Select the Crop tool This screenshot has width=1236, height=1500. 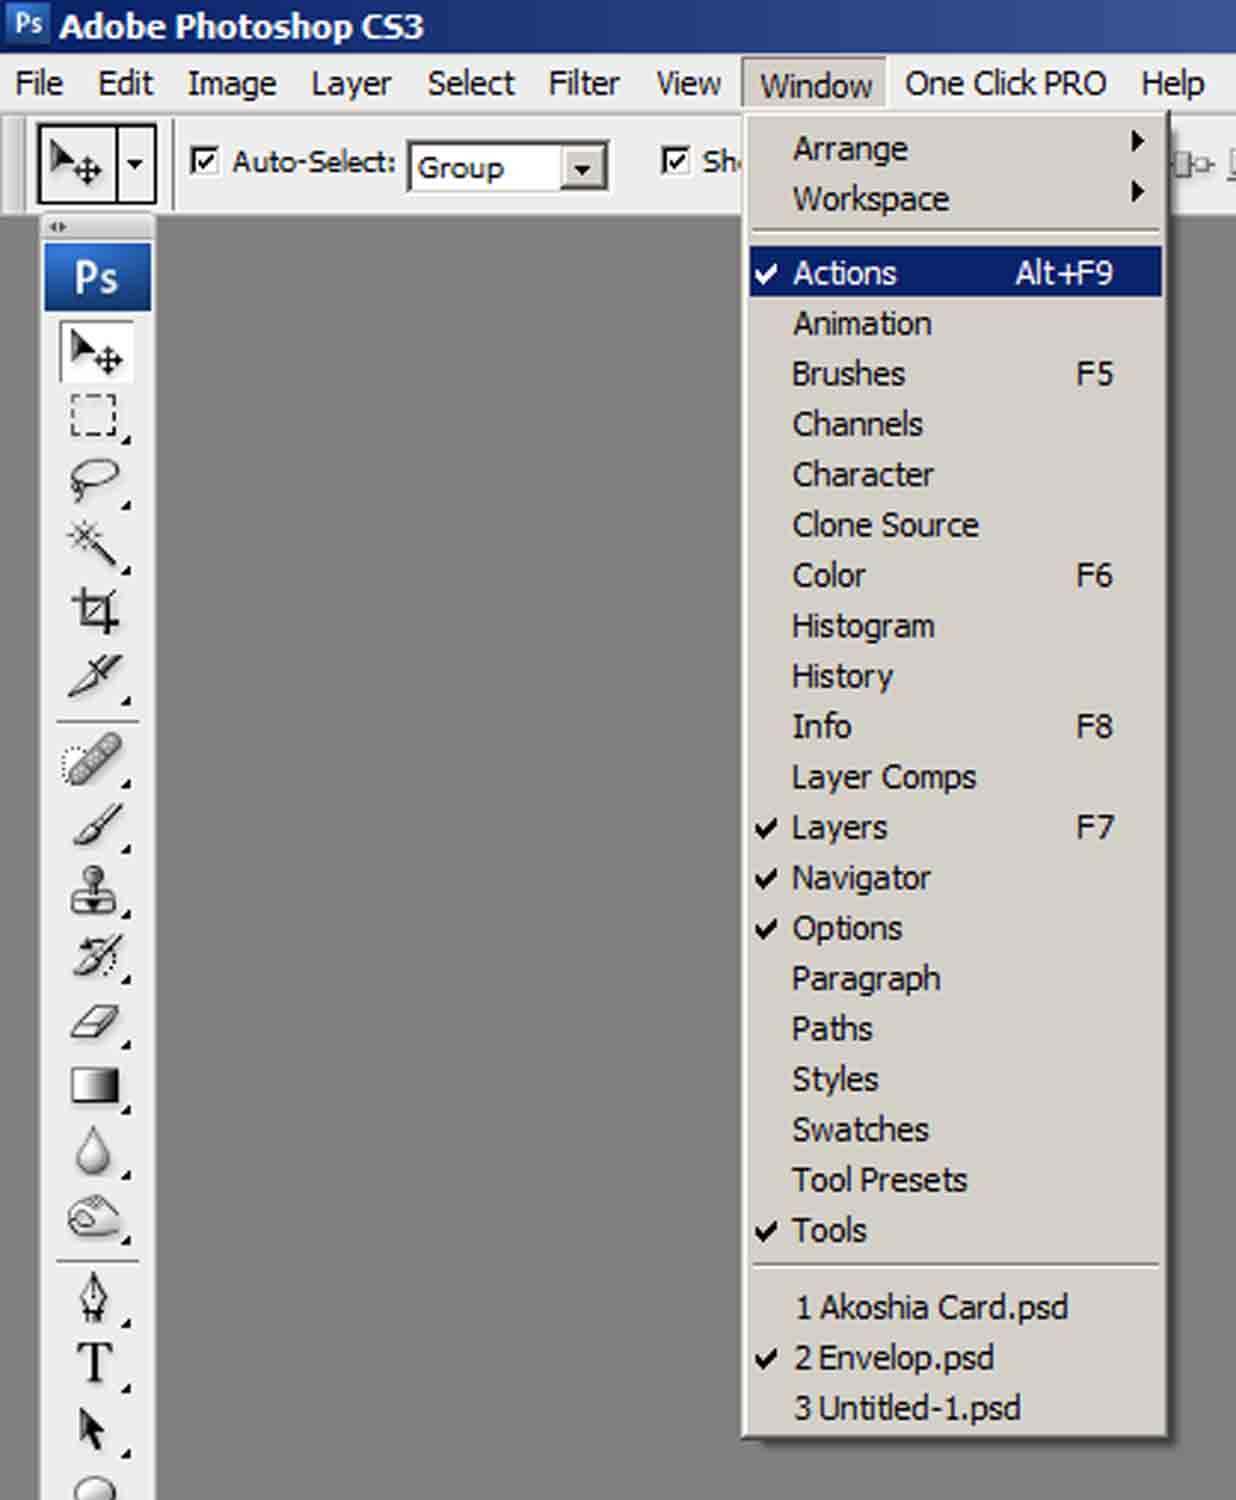click(x=95, y=609)
